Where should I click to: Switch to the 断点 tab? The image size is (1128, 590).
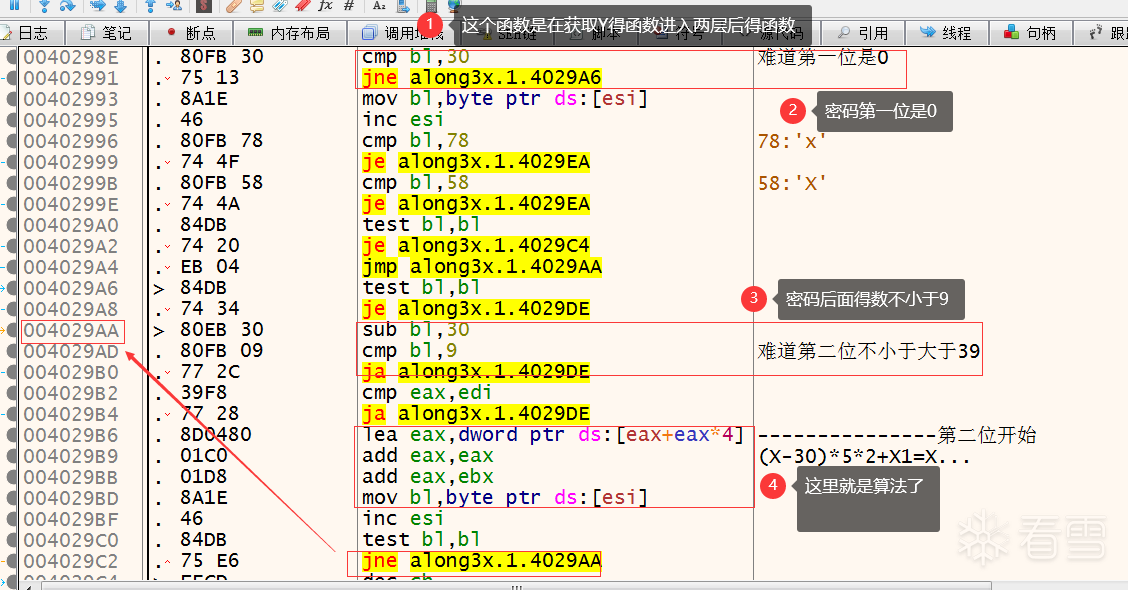click(191, 33)
